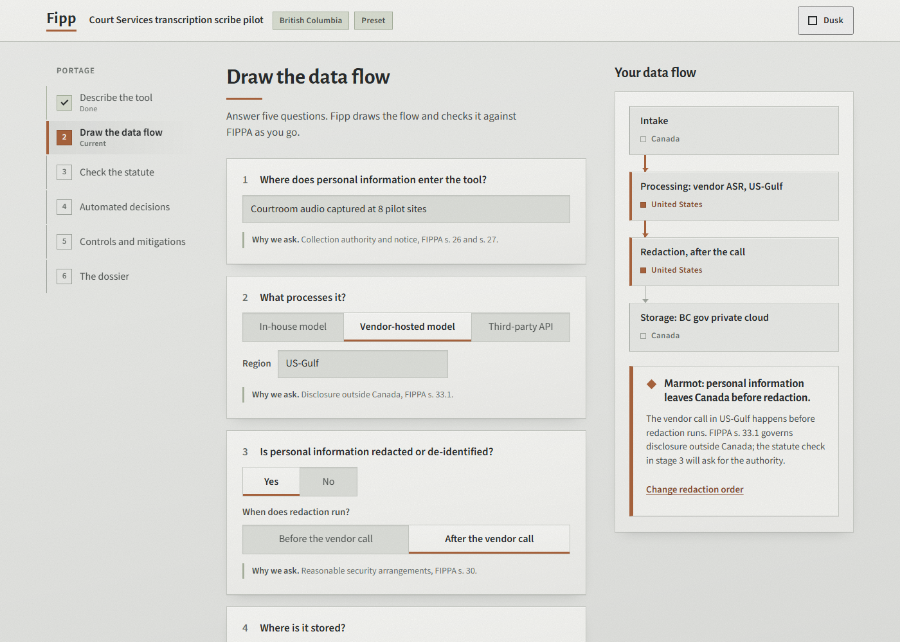Click the Marmot warning diamond icon
900x642 pixels.
(x=651, y=384)
